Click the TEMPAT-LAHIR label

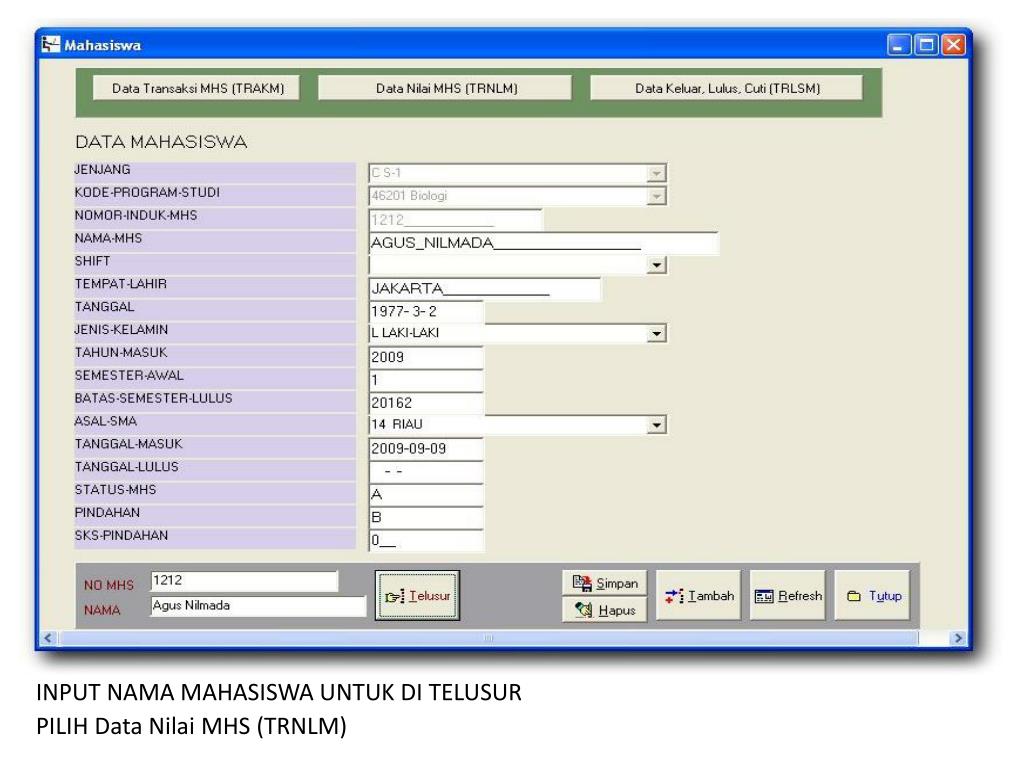(121, 284)
